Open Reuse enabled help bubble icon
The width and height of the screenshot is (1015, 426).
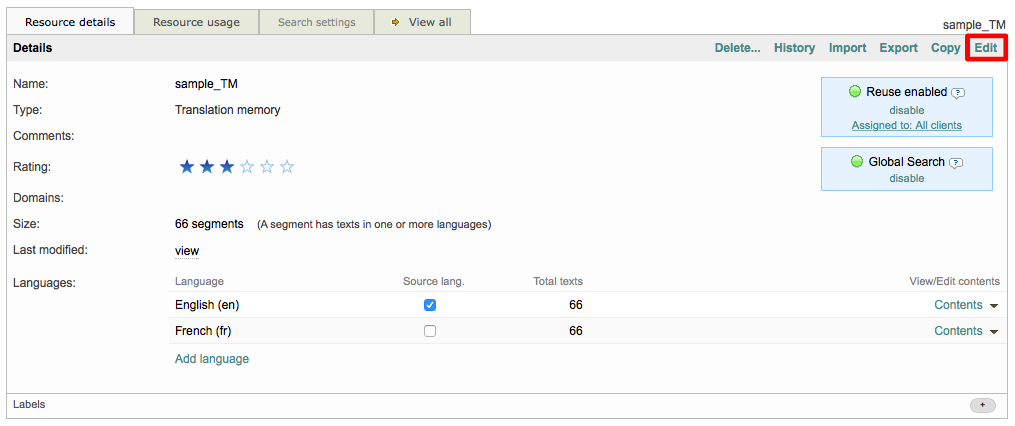coord(958,93)
